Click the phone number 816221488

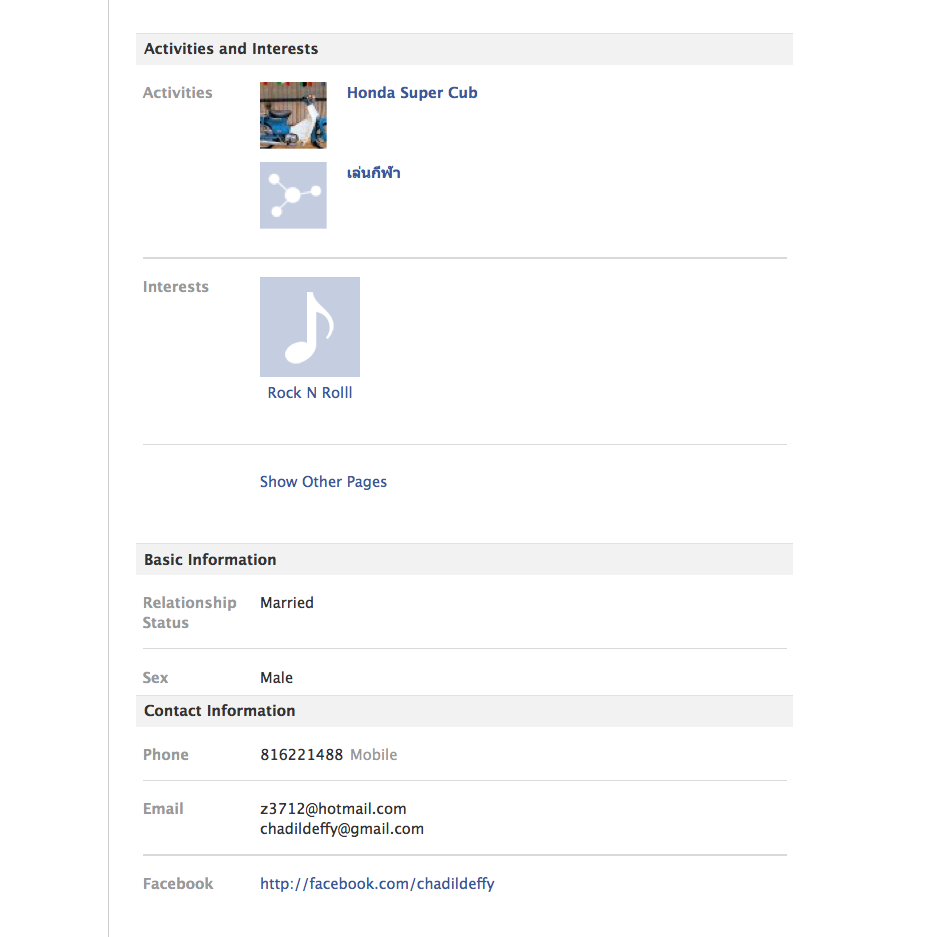pyautogui.click(x=301, y=755)
